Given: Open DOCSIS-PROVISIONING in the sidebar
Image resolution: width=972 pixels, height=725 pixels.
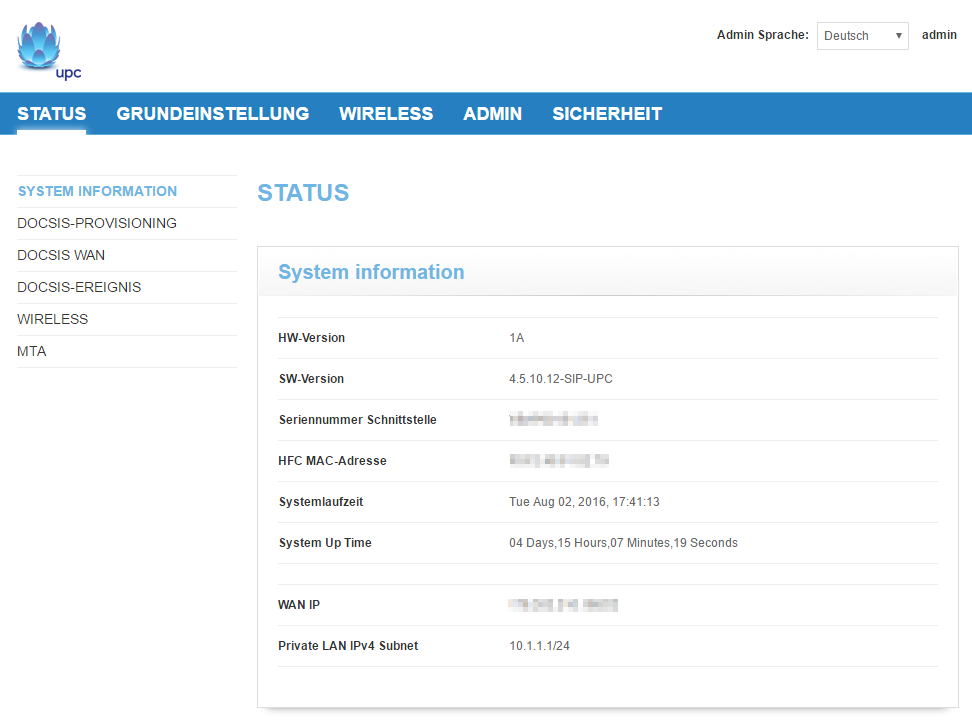Looking at the screenshot, I should click(x=97, y=223).
